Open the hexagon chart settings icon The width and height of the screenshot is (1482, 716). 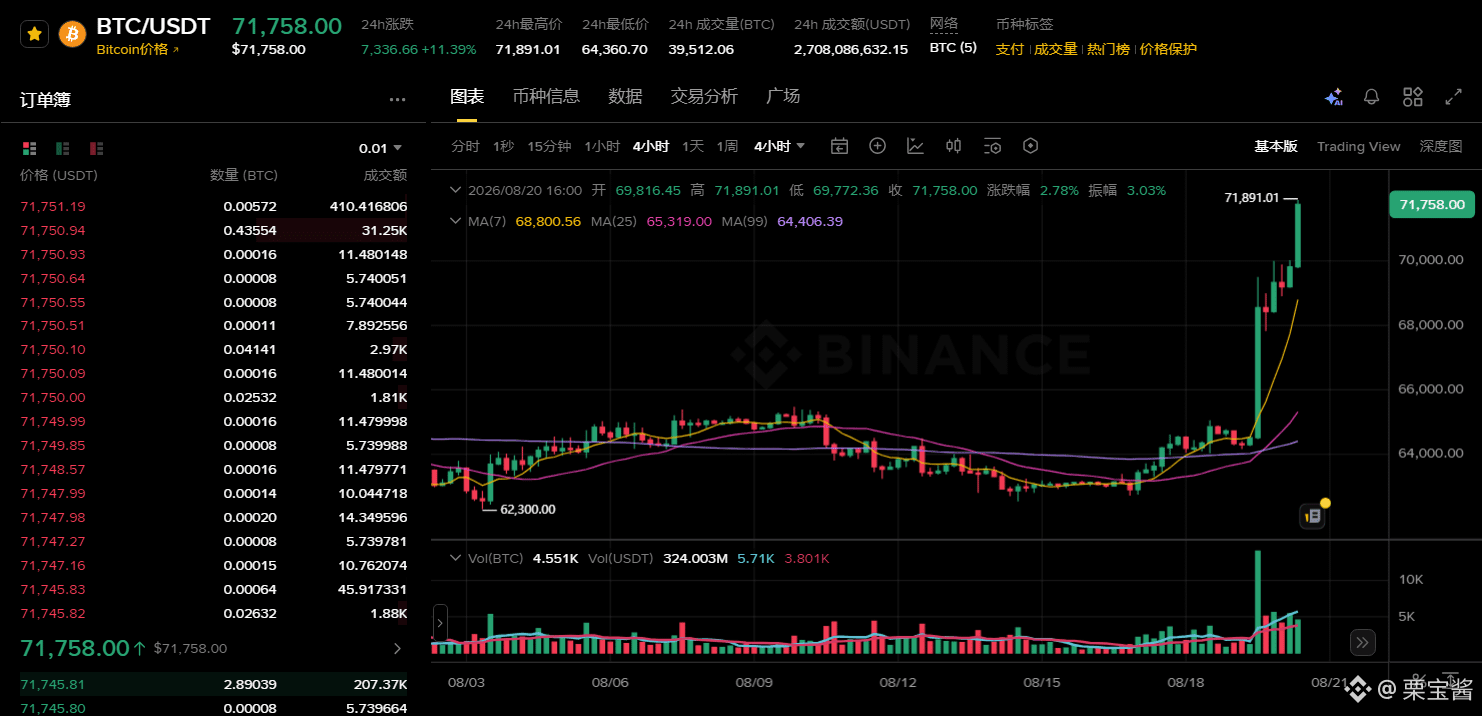click(x=1031, y=146)
